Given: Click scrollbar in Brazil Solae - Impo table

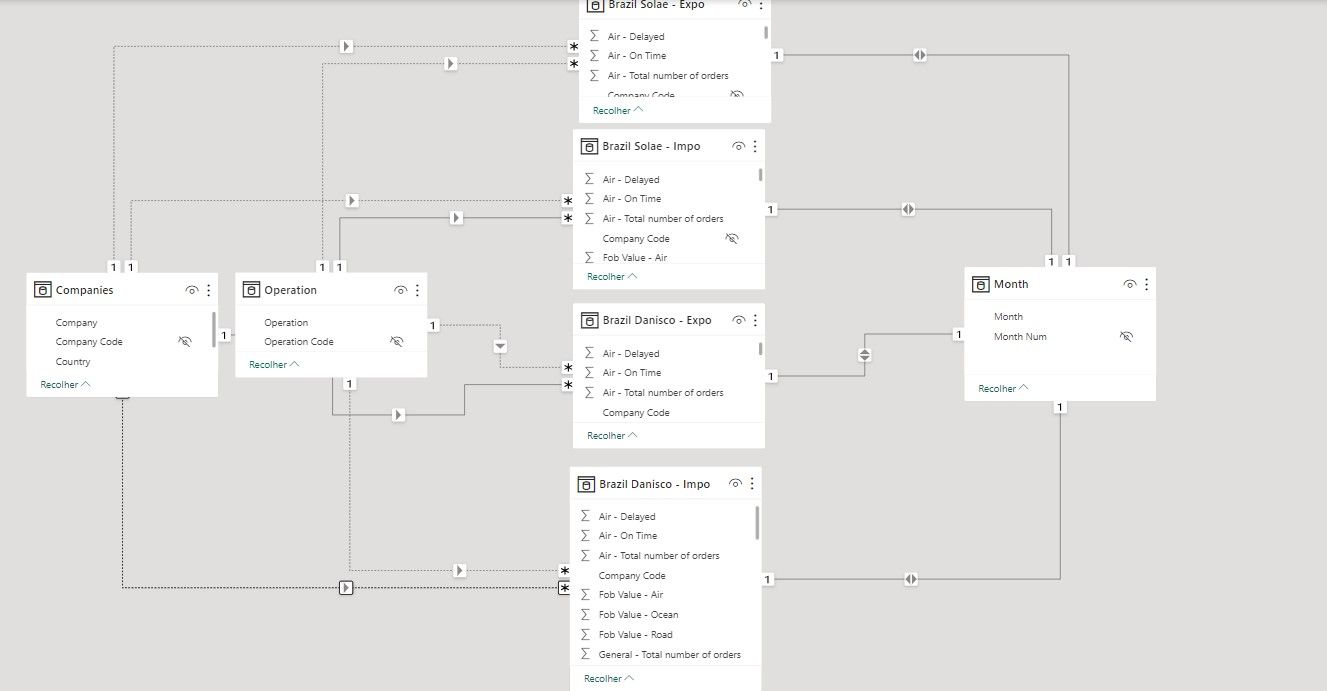Looking at the screenshot, I should pos(761,174).
